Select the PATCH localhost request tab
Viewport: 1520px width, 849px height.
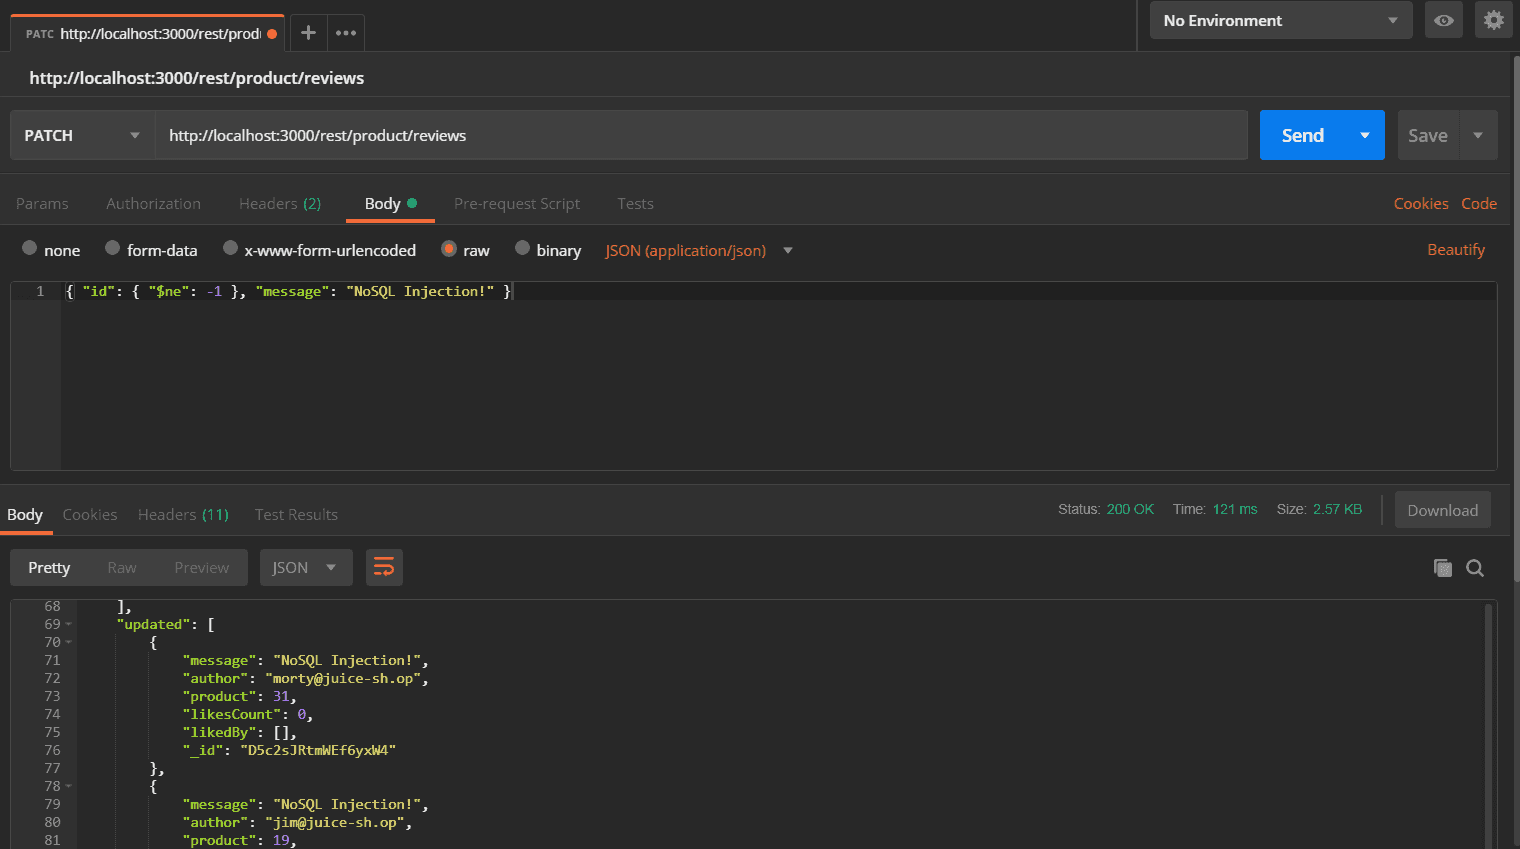(148, 33)
